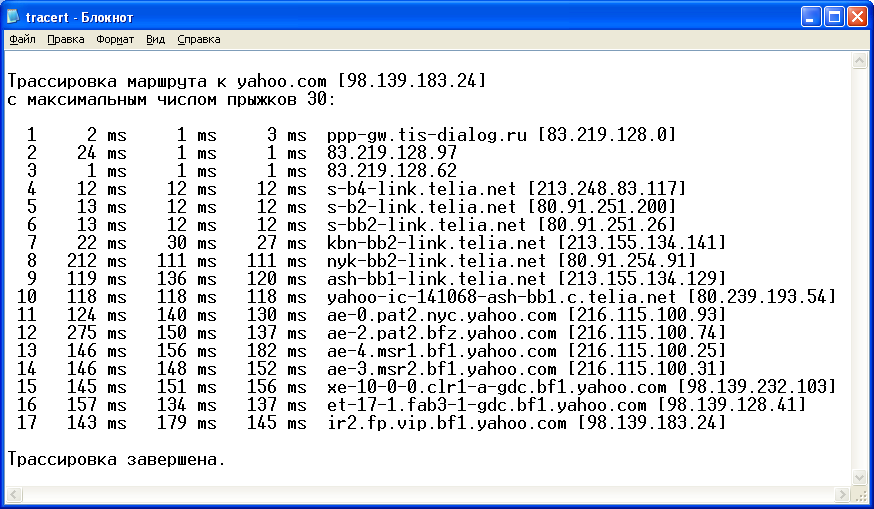
Task: Click the line 'с максимальным числом прыжков 30:'
Action: pyautogui.click(x=172, y=100)
